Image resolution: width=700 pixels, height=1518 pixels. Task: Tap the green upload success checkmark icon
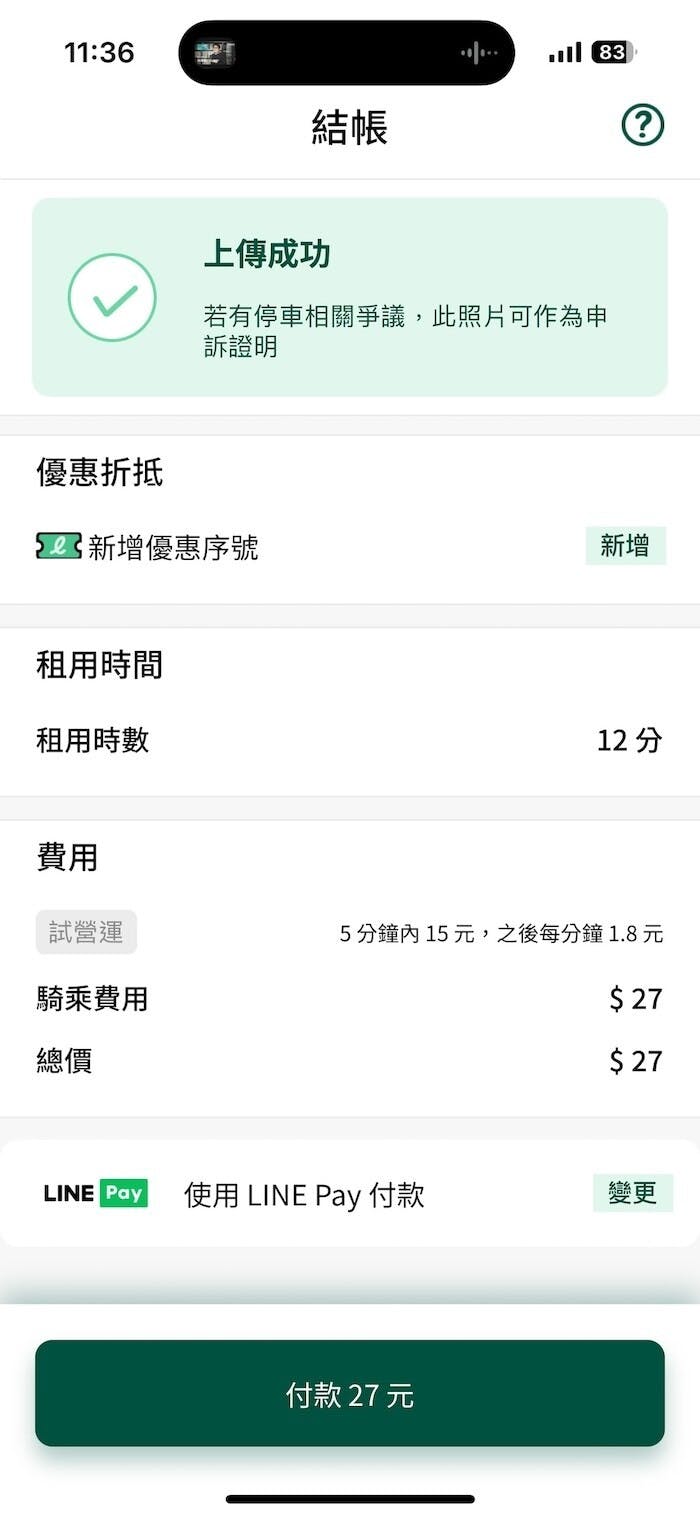click(x=112, y=298)
